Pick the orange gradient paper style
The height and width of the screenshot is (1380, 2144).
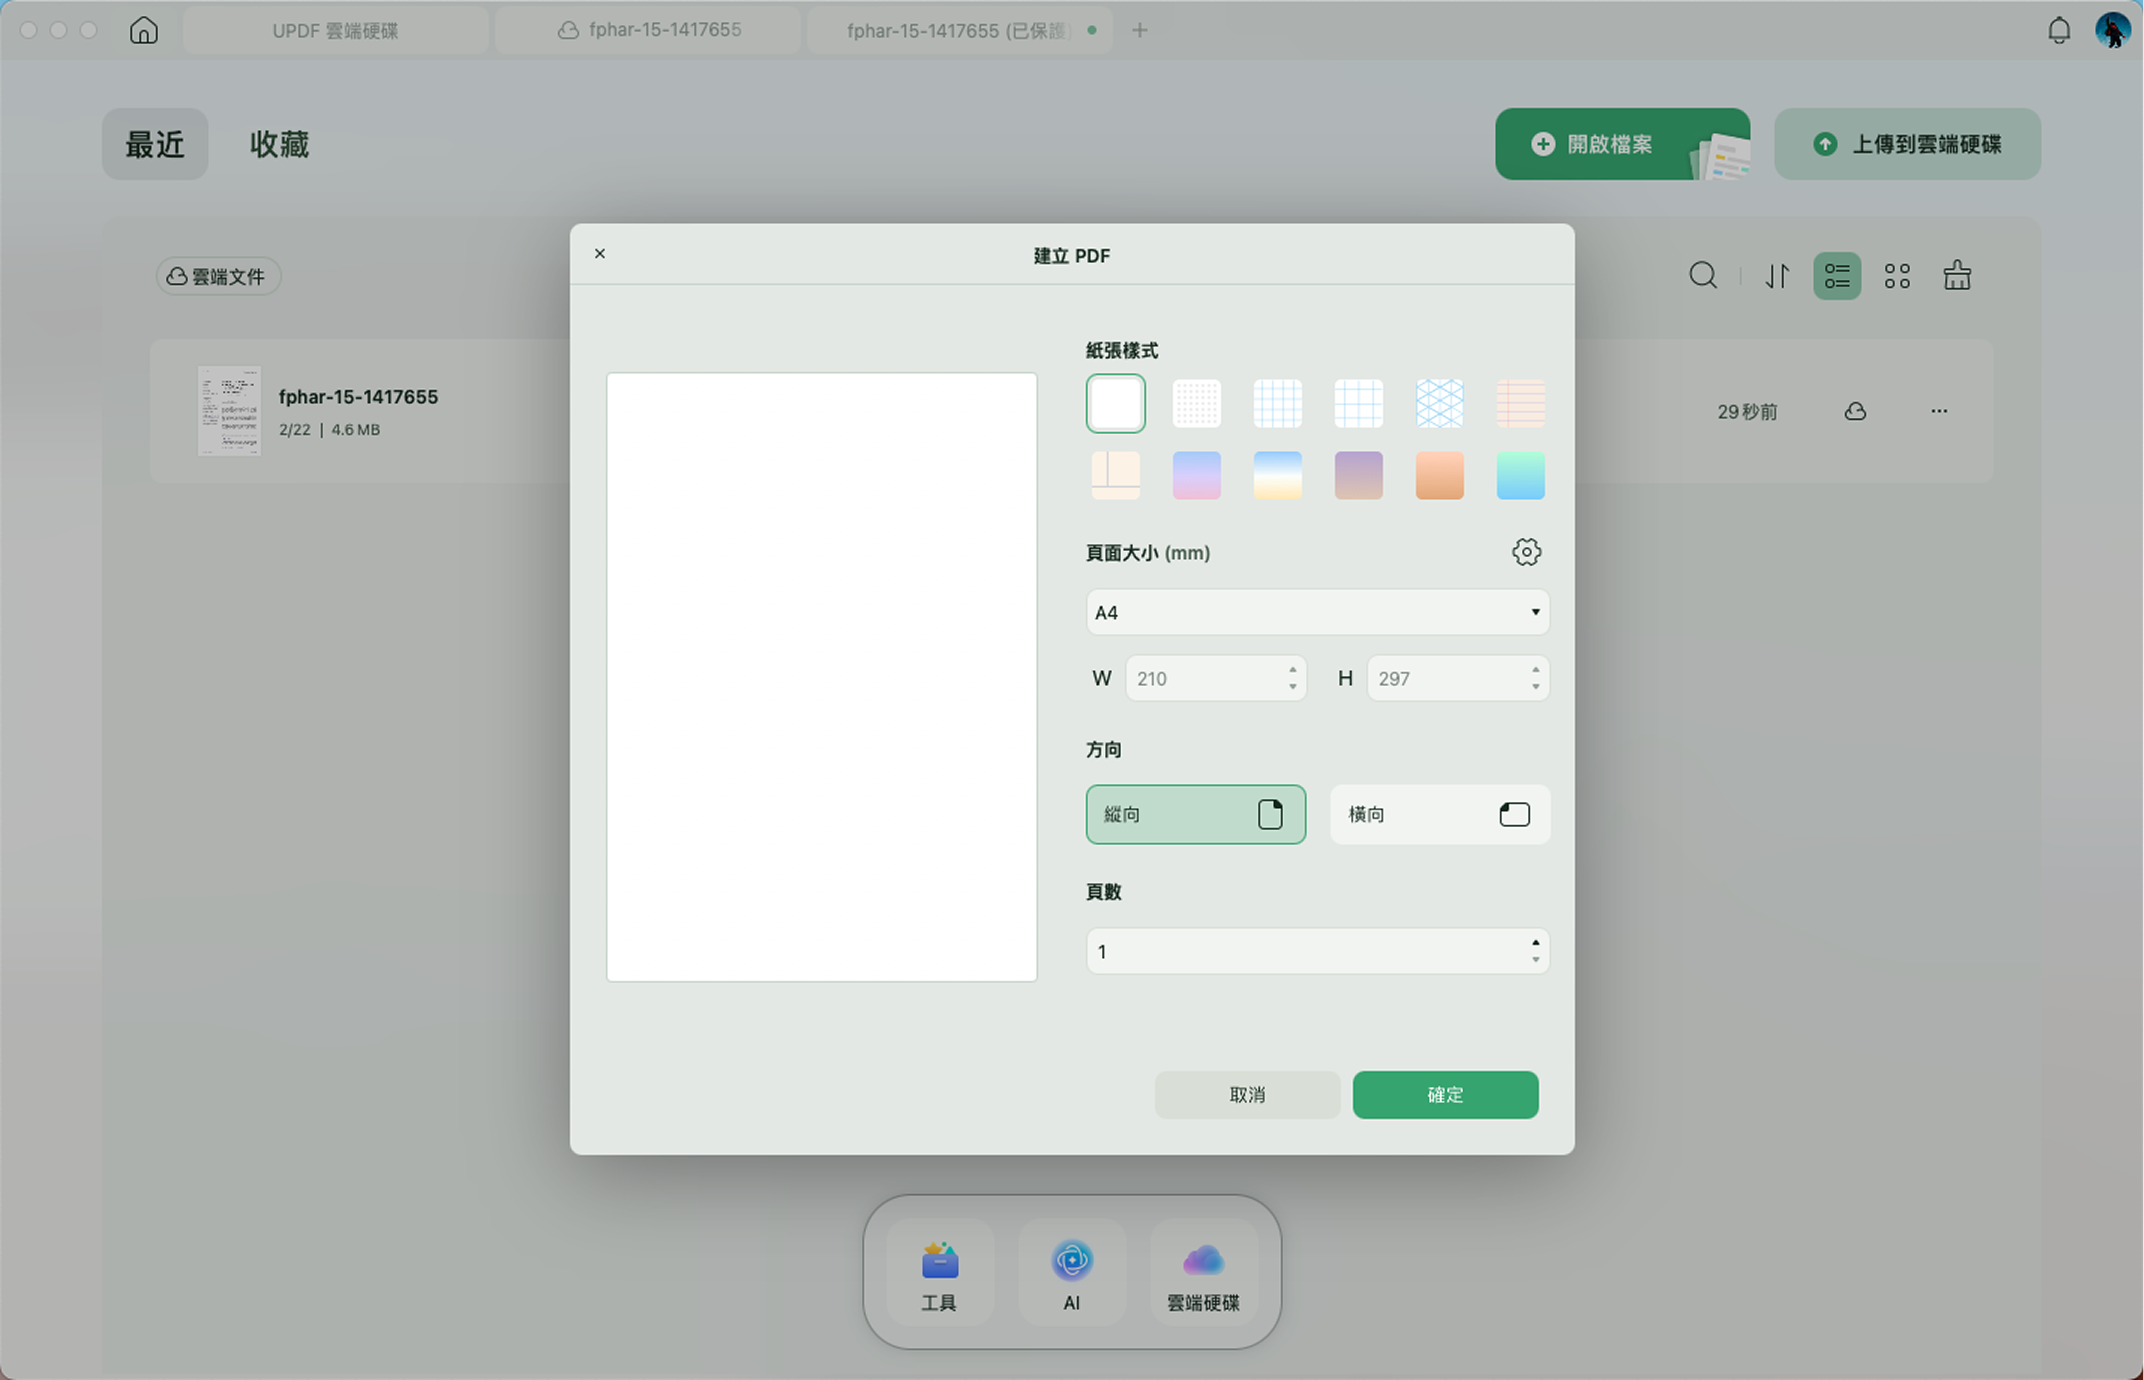(1439, 475)
